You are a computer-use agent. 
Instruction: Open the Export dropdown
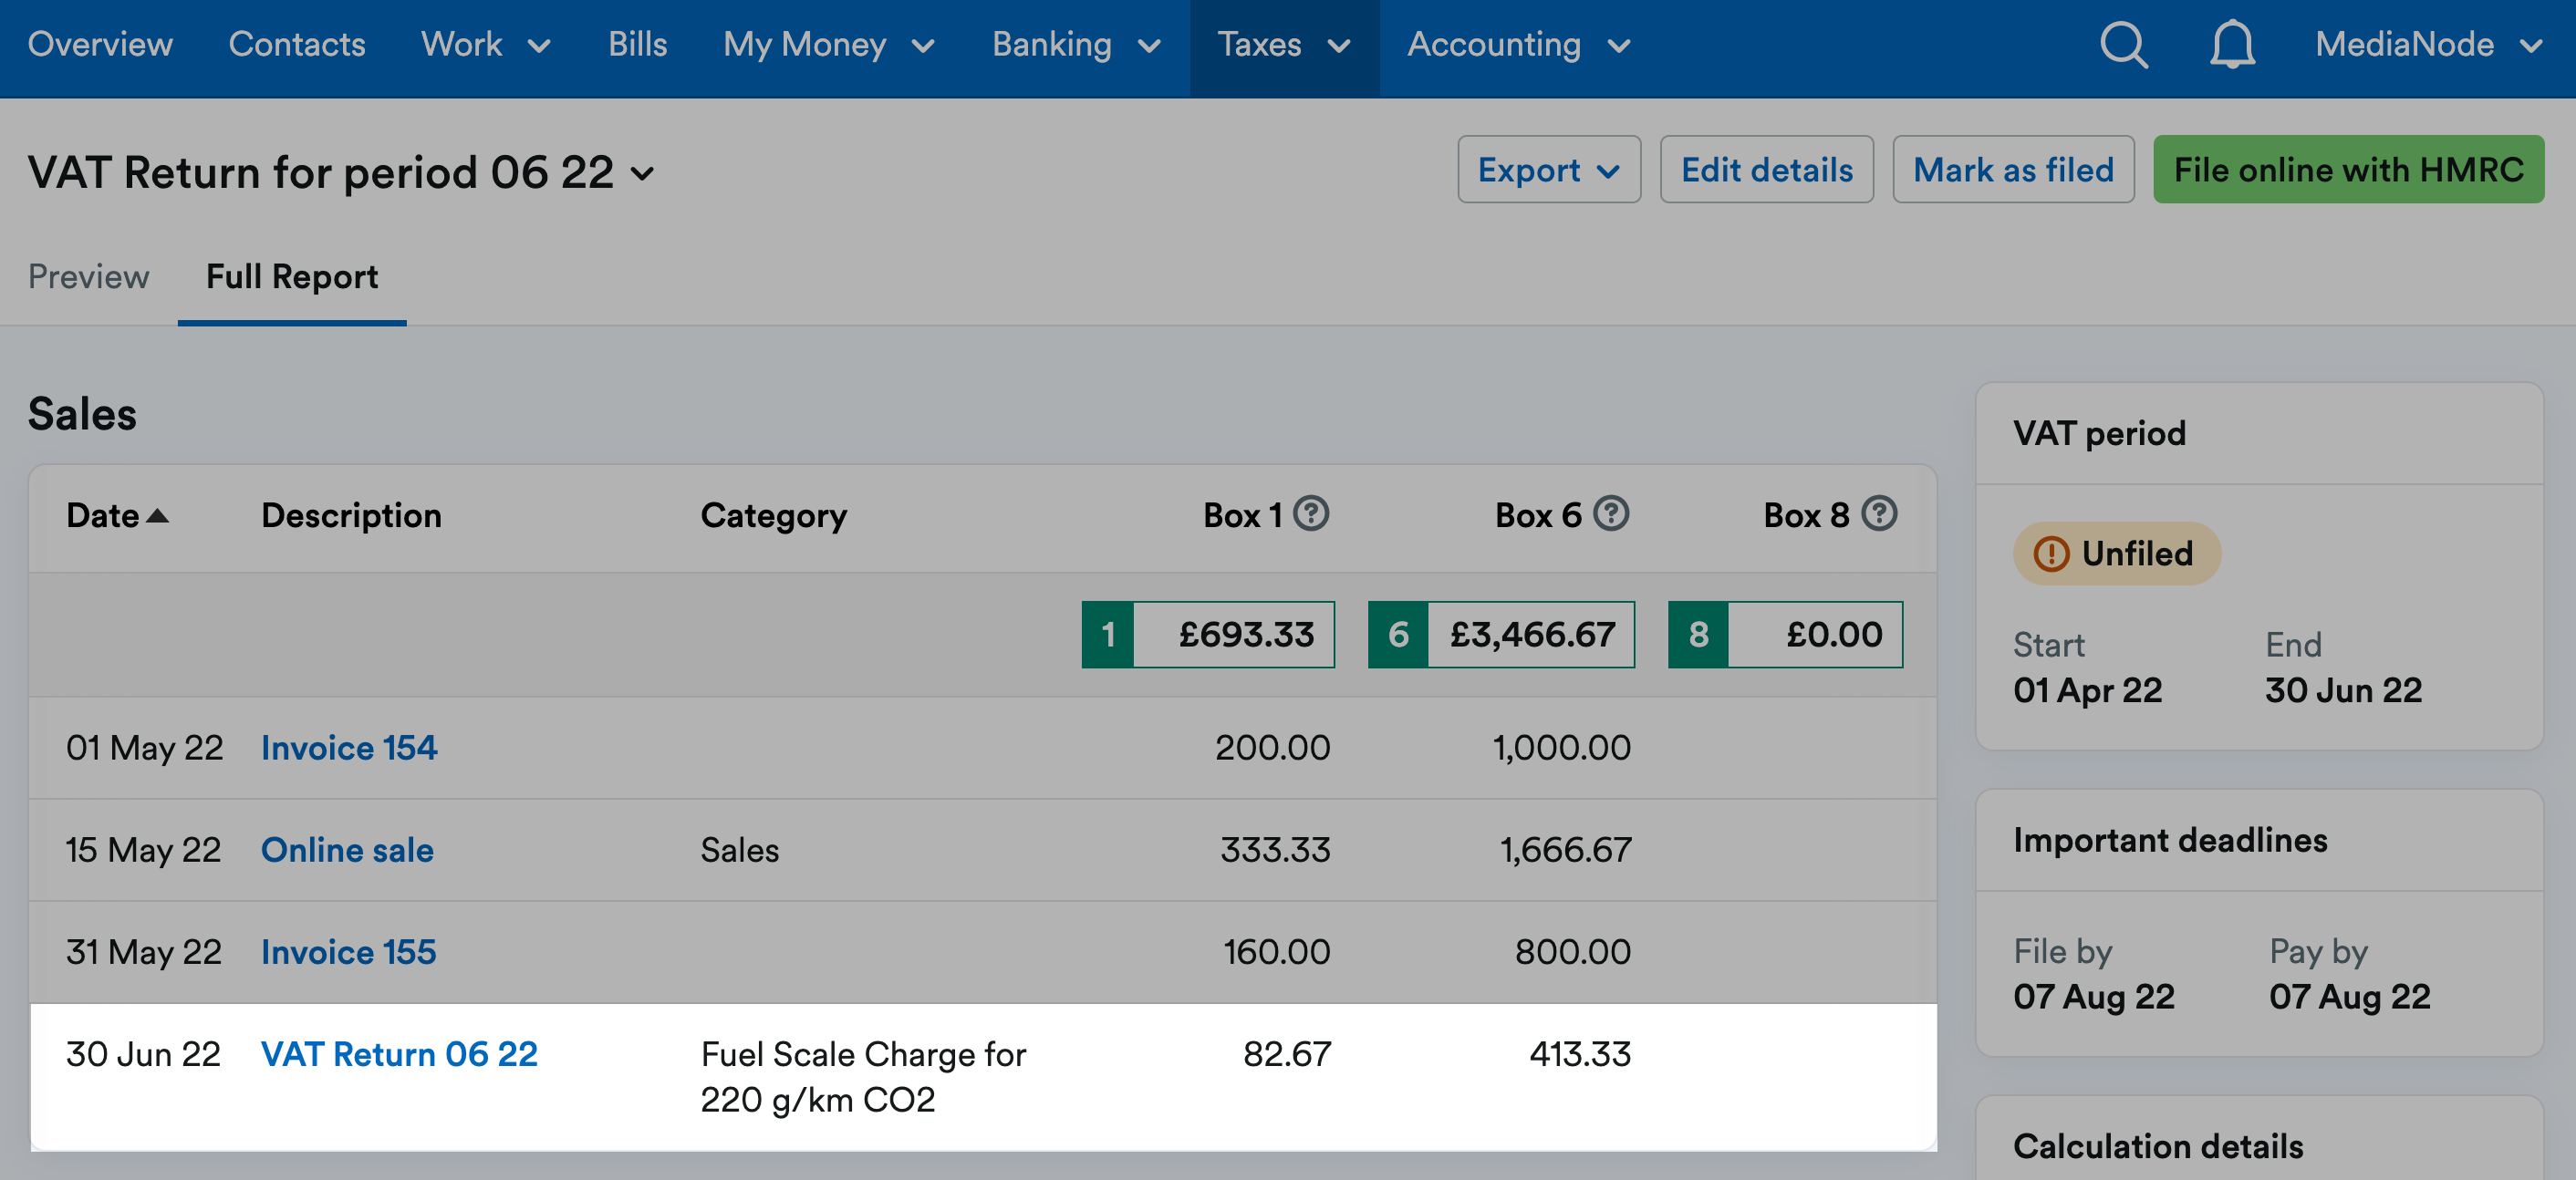pyautogui.click(x=1549, y=170)
